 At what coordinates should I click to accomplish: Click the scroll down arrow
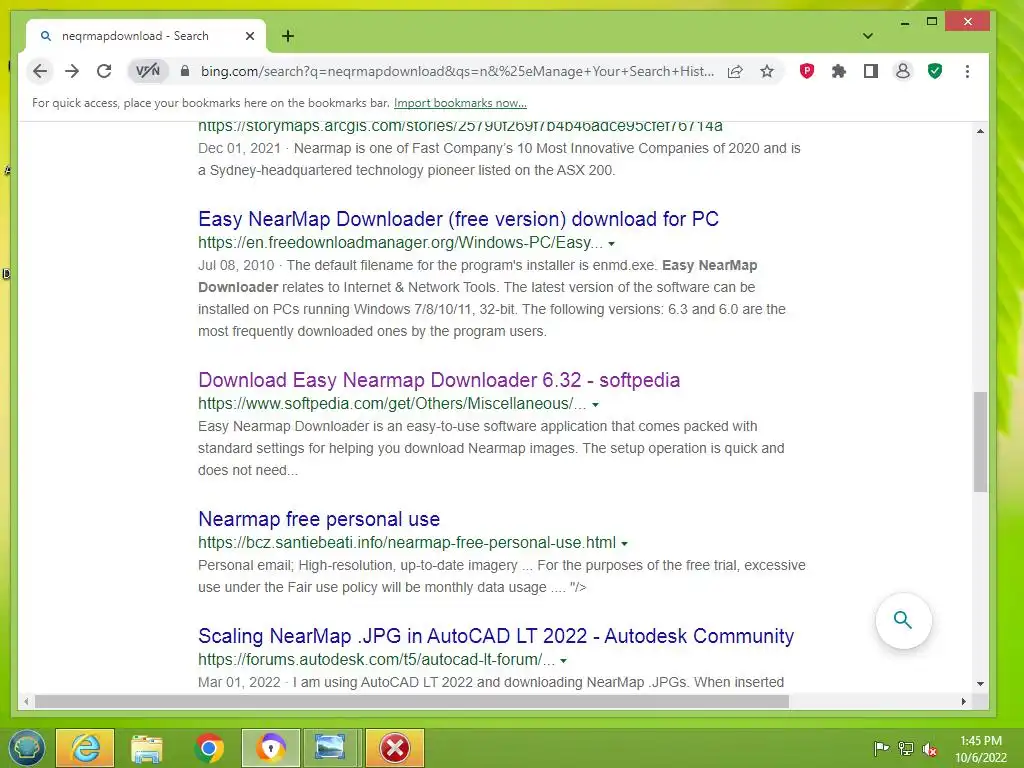[x=980, y=683]
